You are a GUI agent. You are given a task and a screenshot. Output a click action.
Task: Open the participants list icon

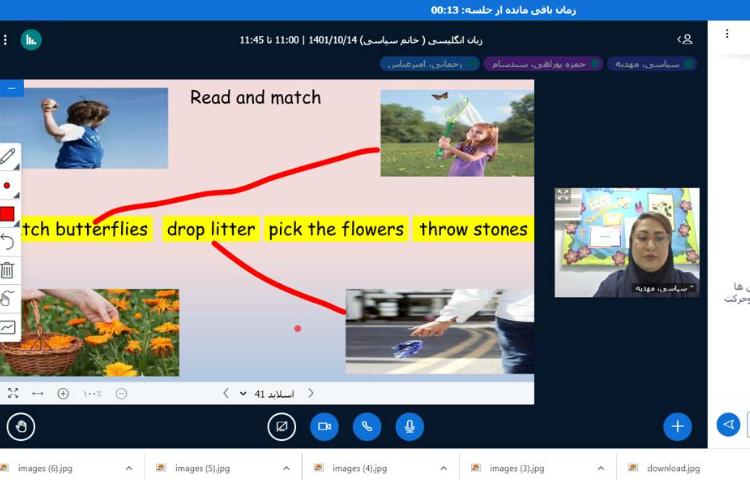pos(685,39)
